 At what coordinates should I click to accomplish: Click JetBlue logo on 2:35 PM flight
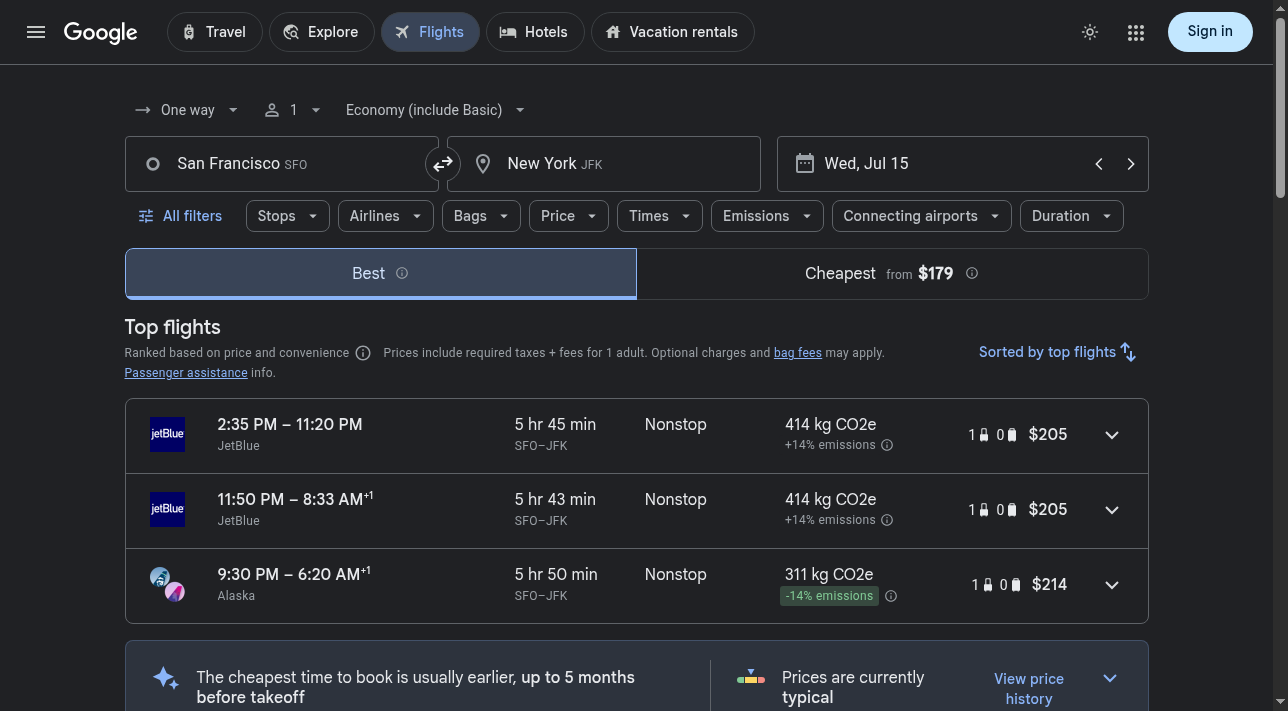pos(167,434)
